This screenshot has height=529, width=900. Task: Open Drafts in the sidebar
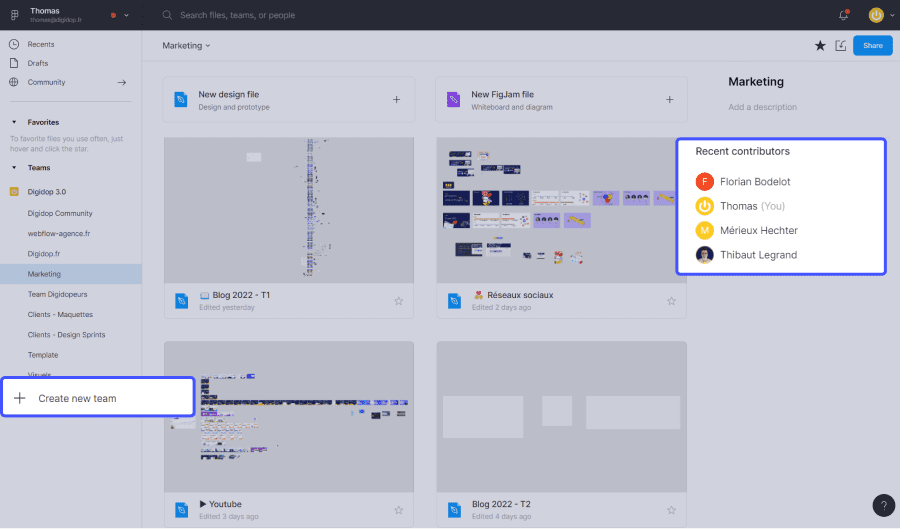pos(38,63)
